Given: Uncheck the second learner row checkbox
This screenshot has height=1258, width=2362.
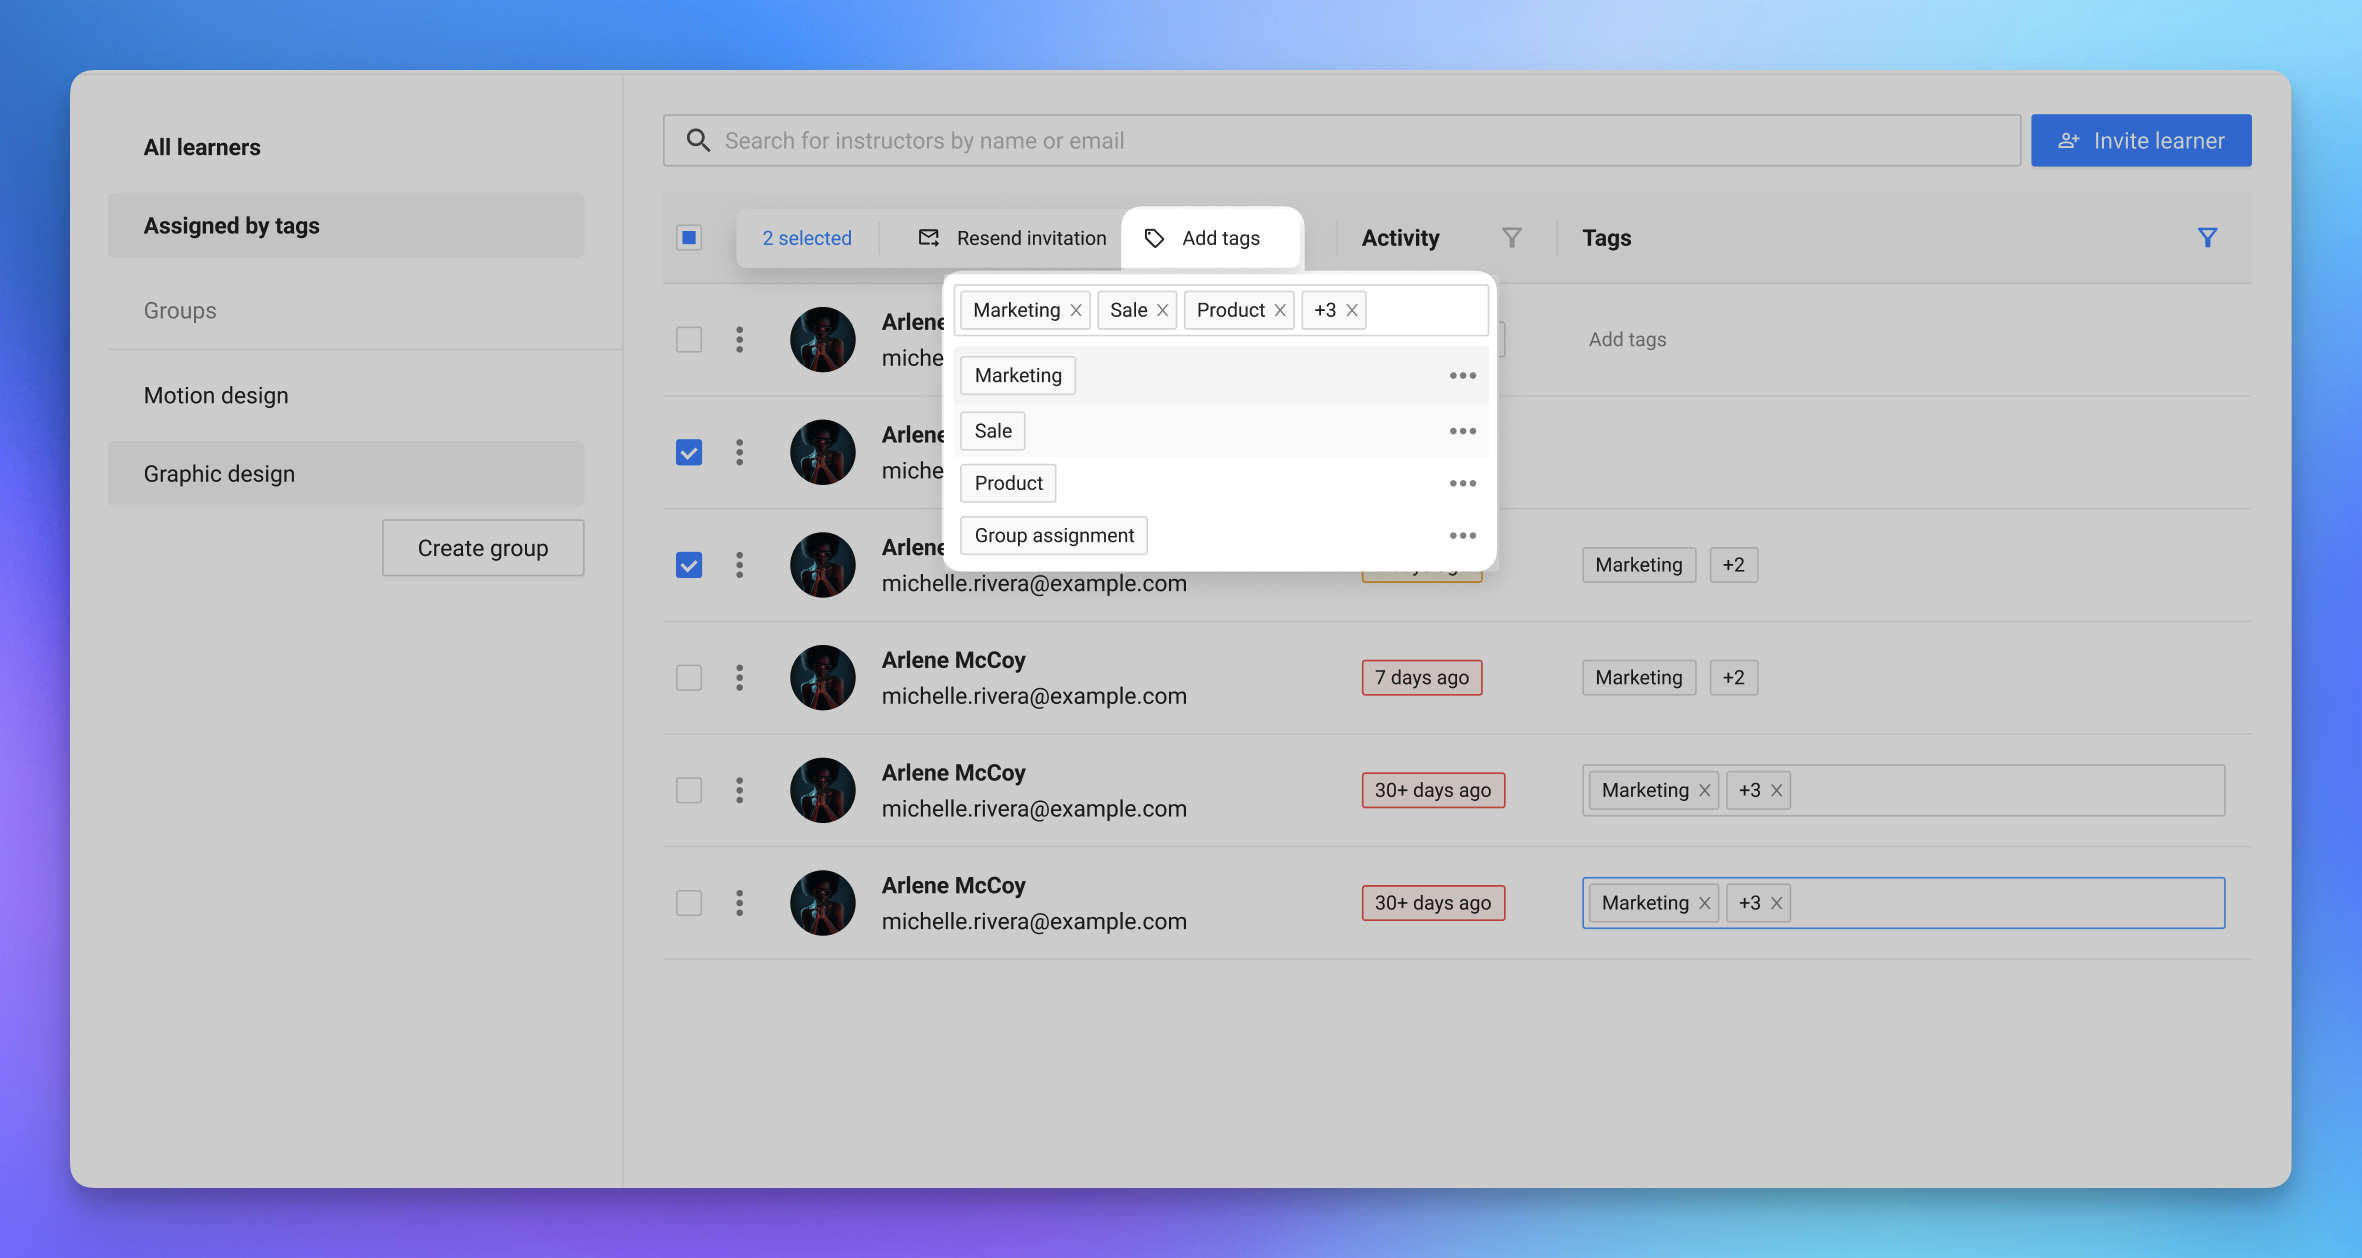Looking at the screenshot, I should tap(689, 452).
